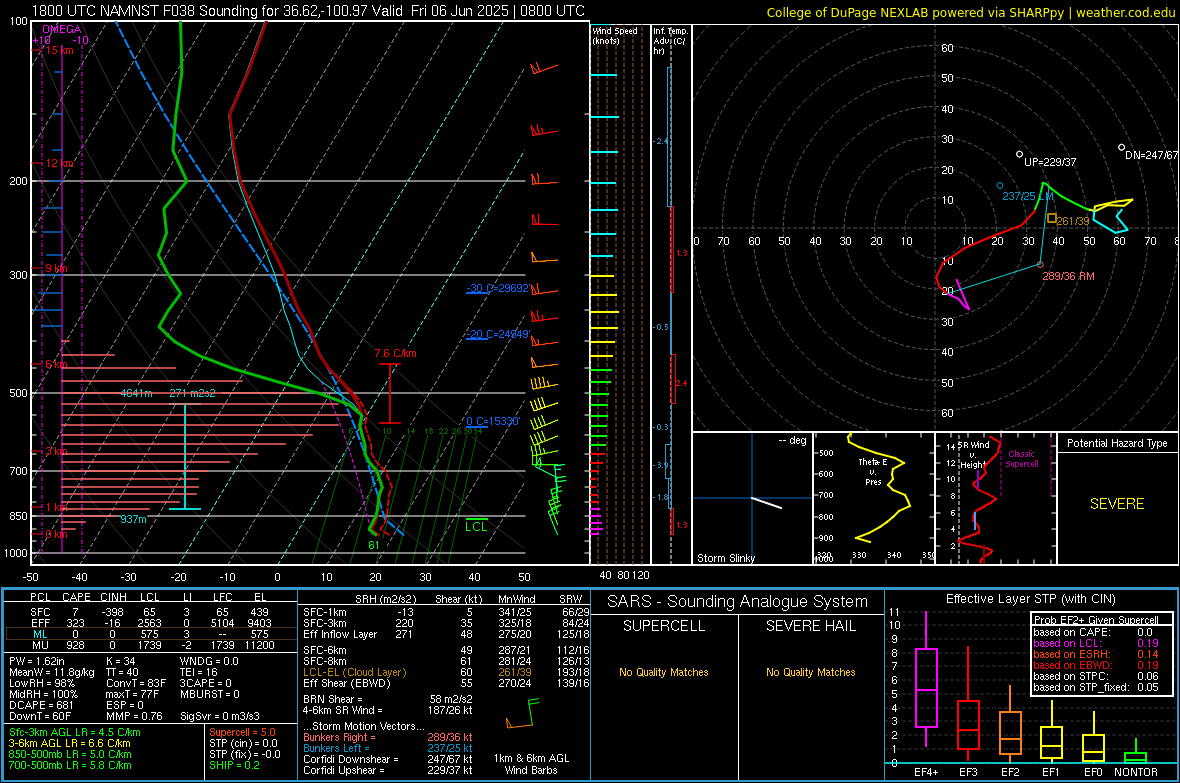Click the SARS - Sounding Analogue System heading
Image resolution: width=1180 pixels, height=783 pixels.
pos(738,602)
